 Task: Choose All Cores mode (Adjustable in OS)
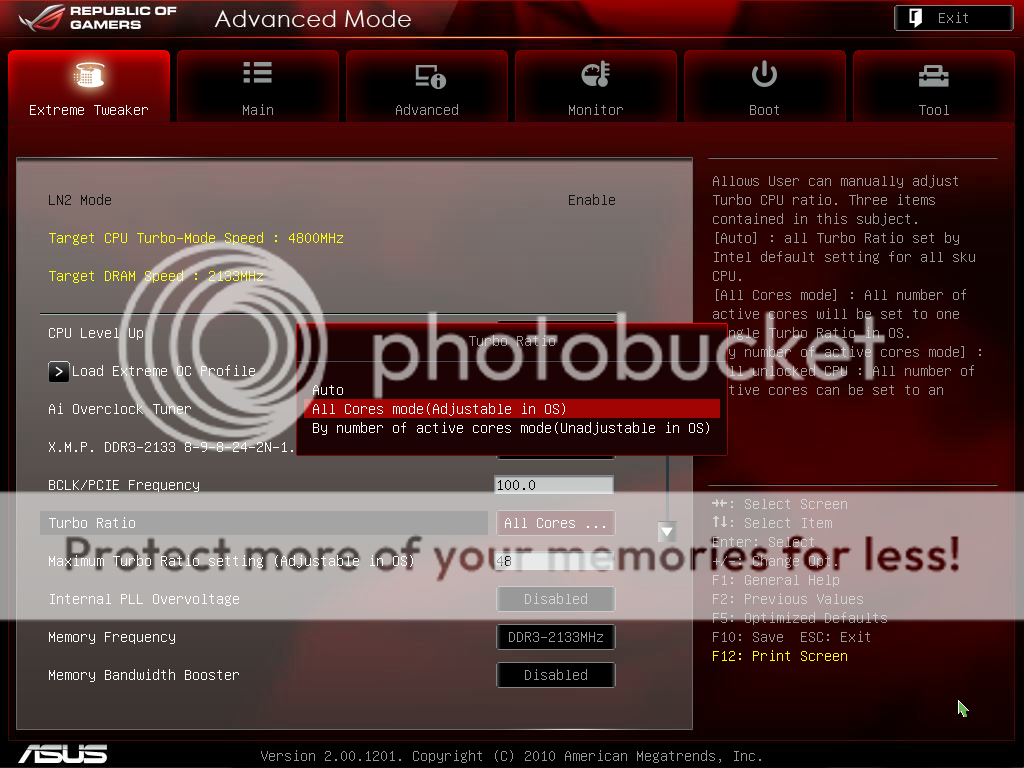(512, 409)
